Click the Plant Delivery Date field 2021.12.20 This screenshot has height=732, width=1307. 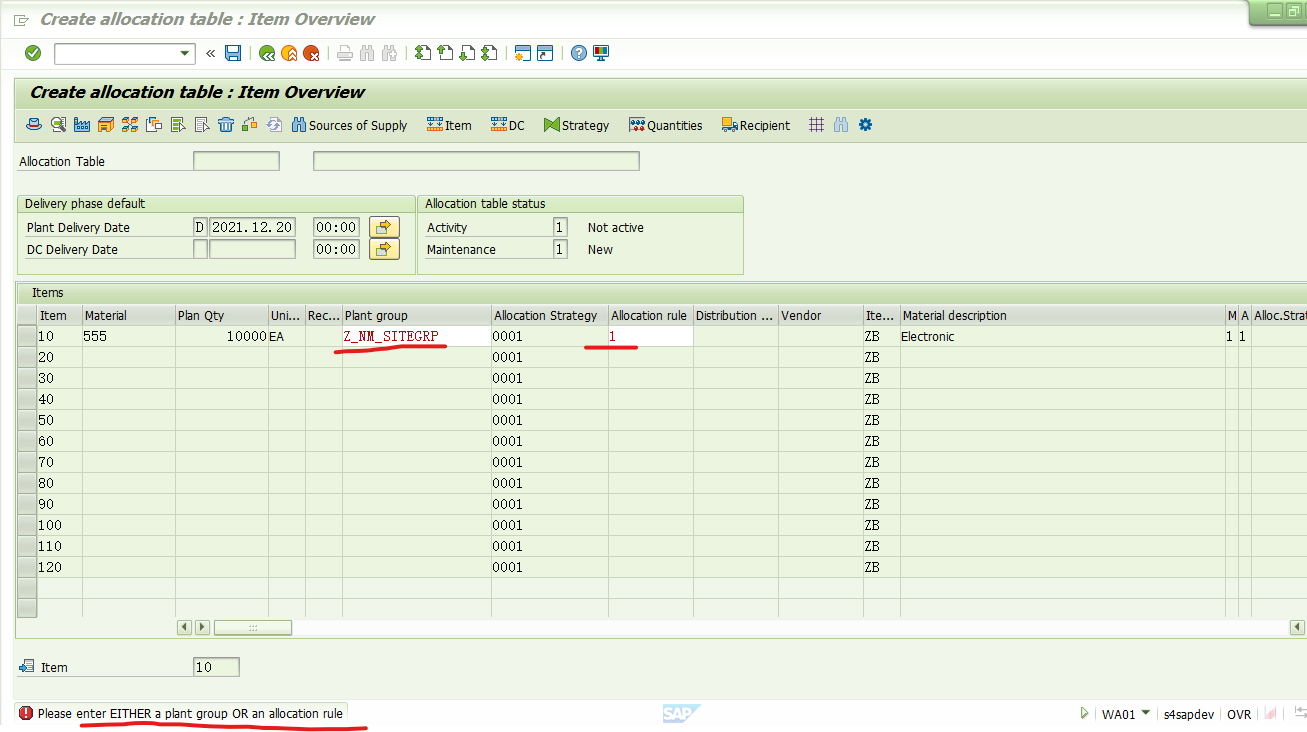point(252,227)
